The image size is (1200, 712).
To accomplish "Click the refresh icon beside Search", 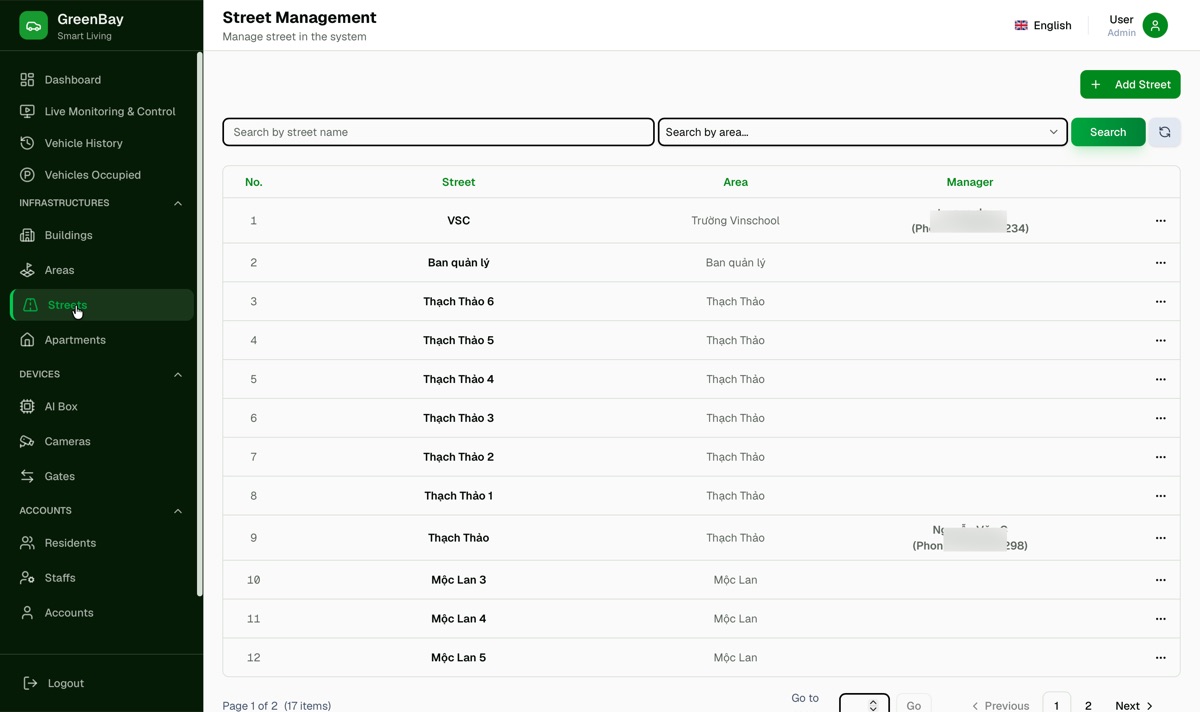I will (1165, 132).
